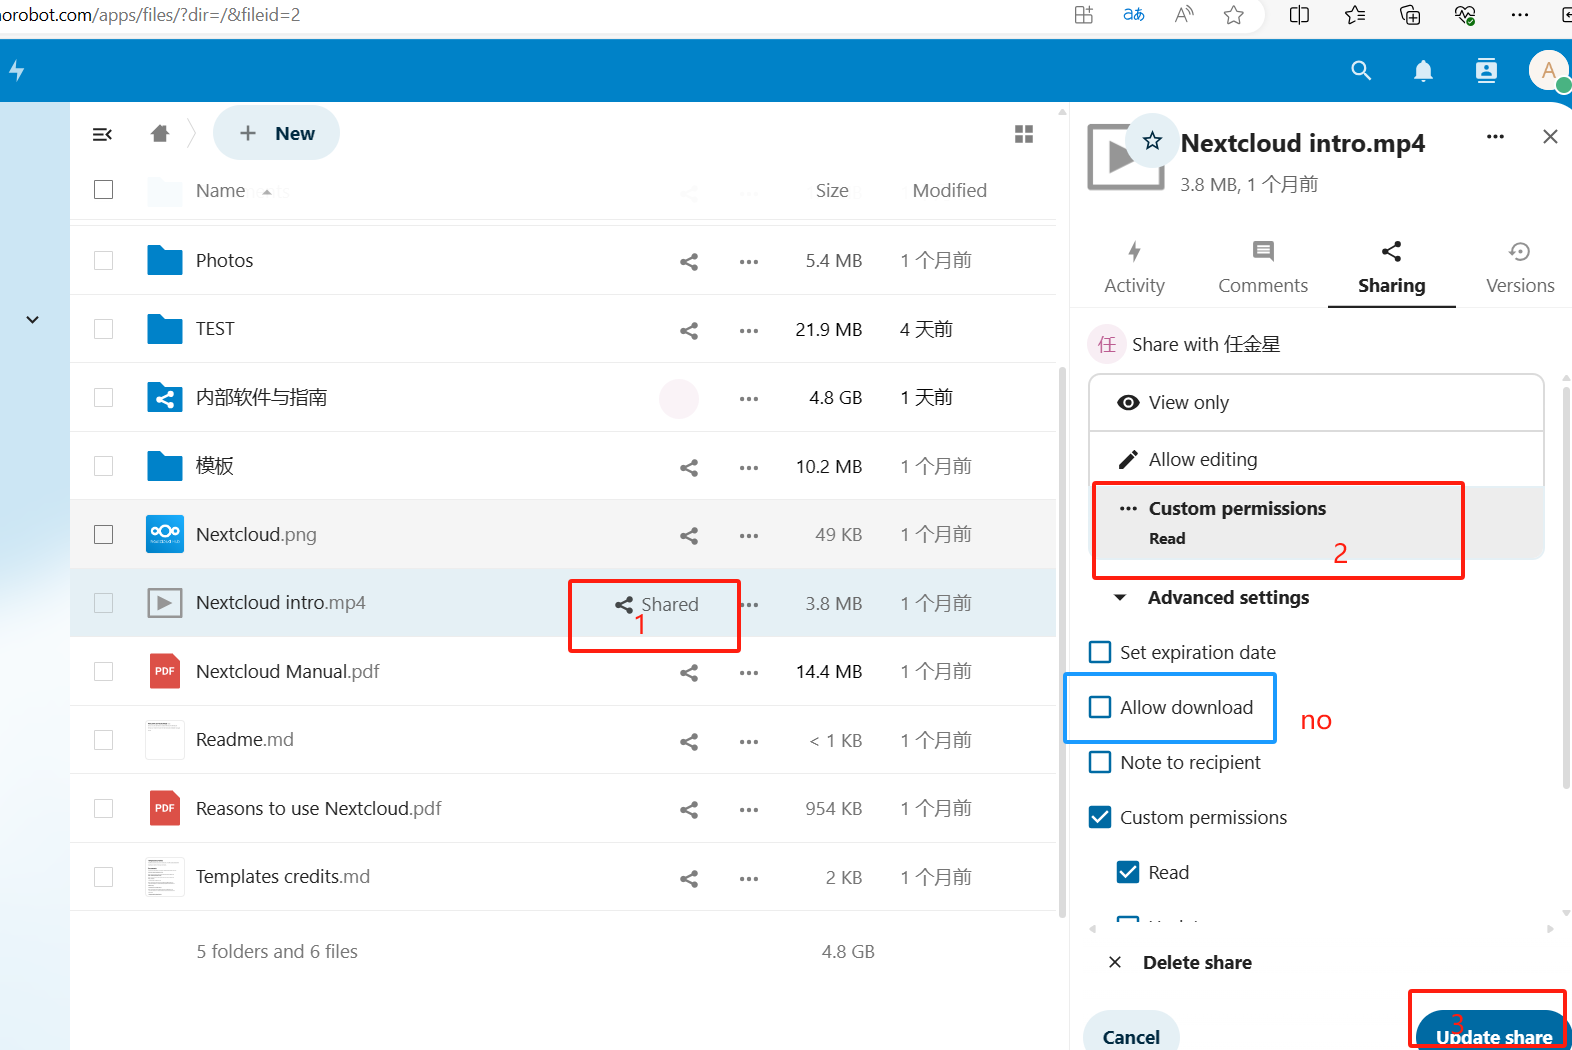
Task: Open browser settings and more menu
Action: pyautogui.click(x=1519, y=15)
